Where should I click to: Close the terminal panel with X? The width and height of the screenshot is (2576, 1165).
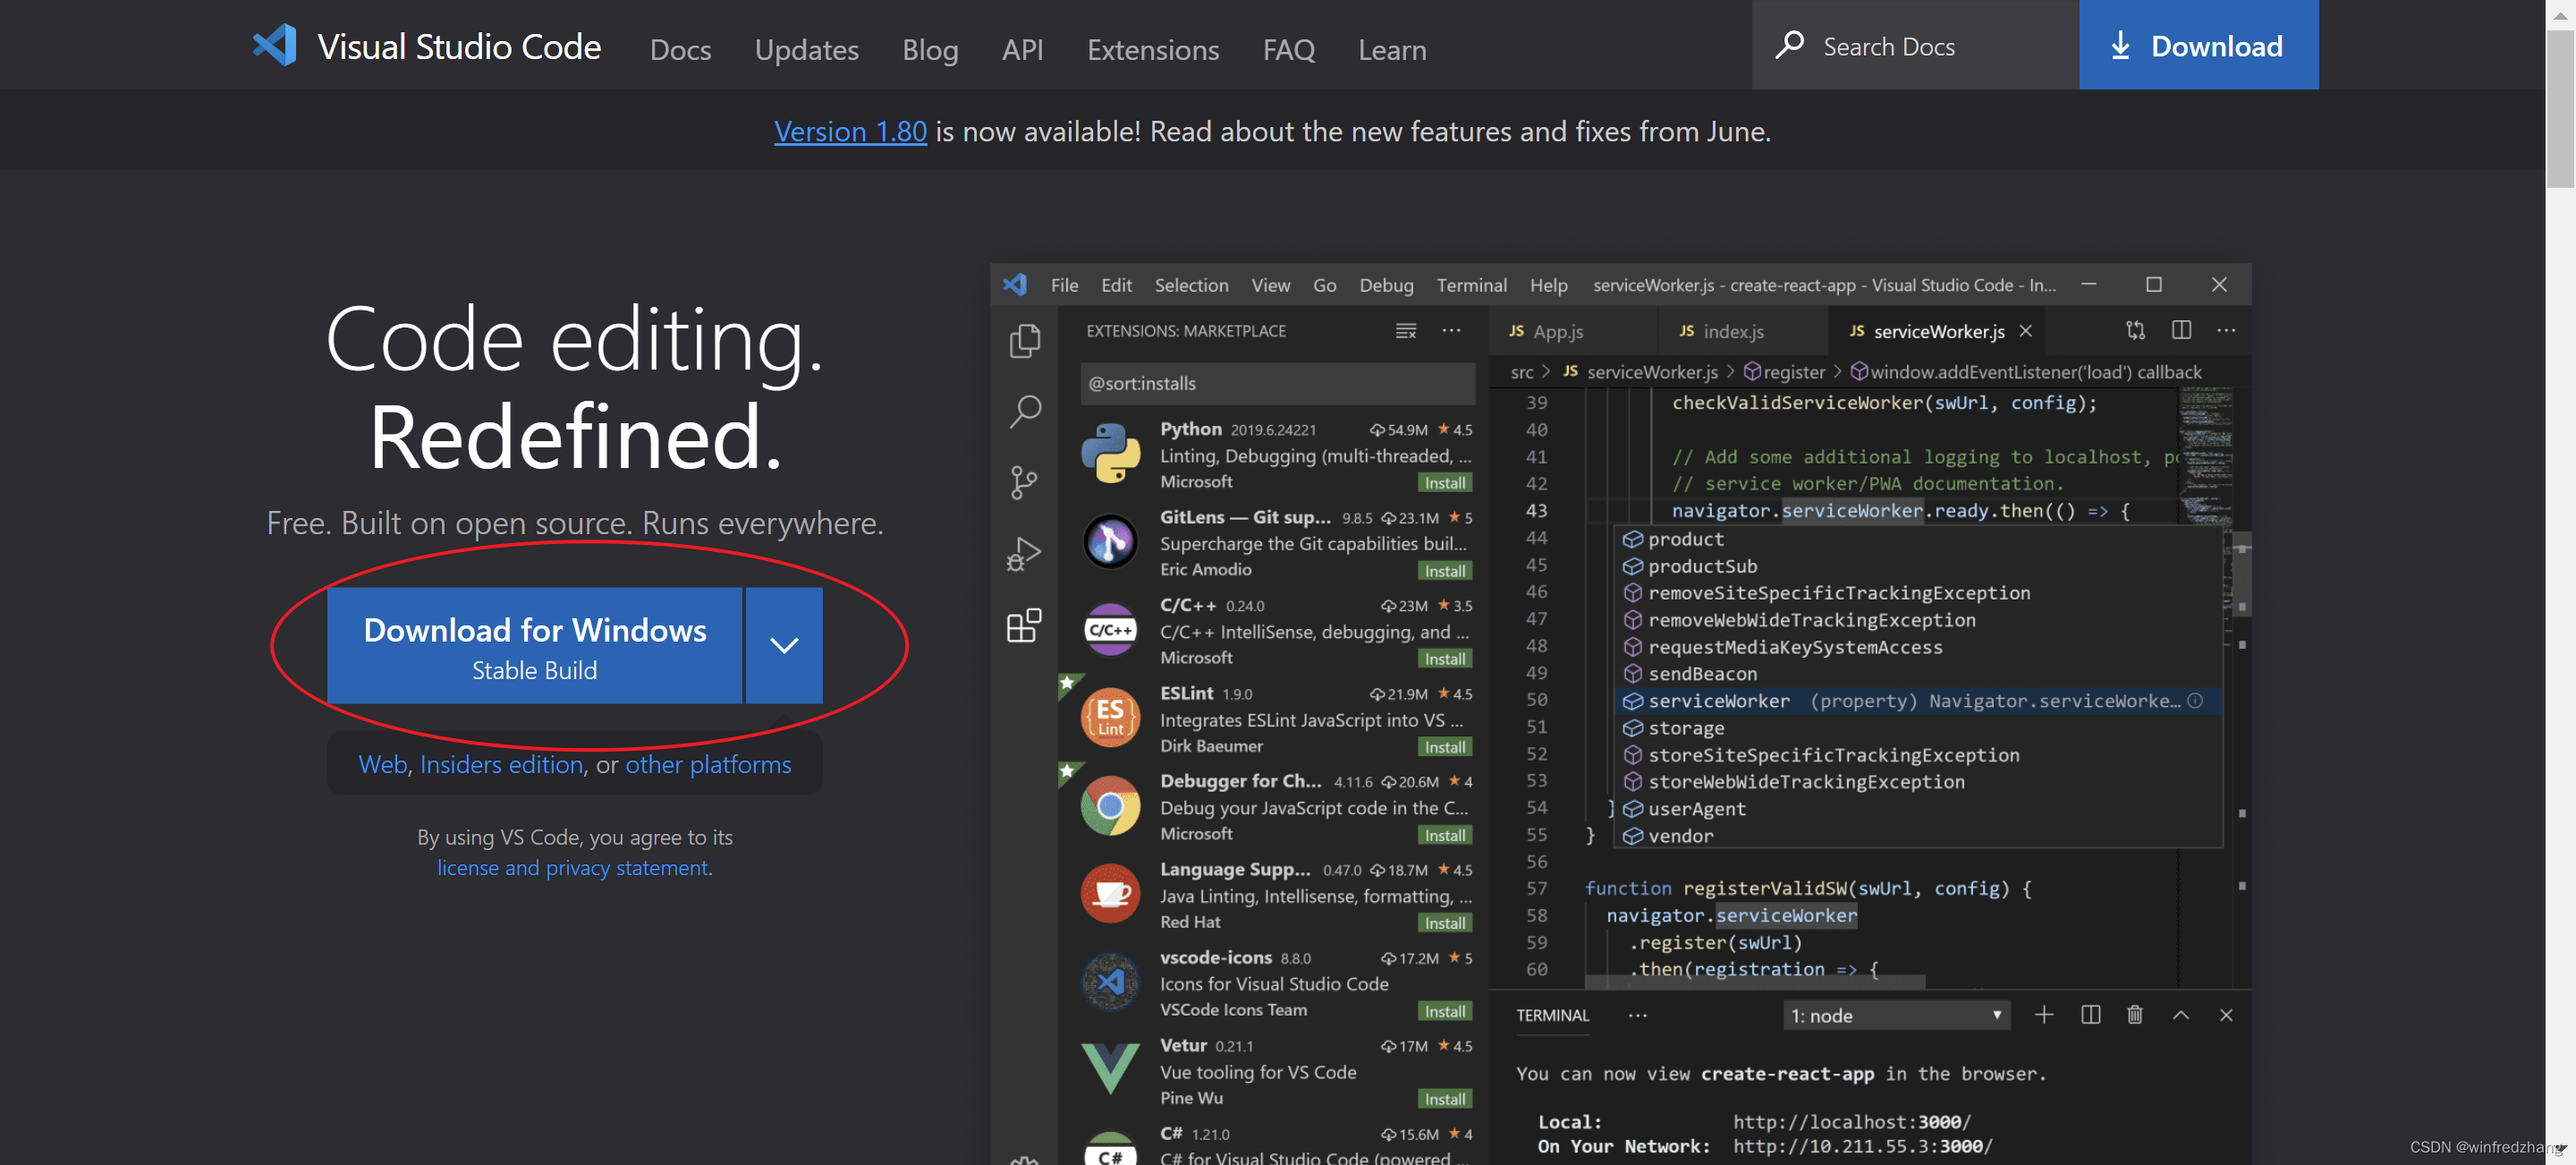2225,1015
